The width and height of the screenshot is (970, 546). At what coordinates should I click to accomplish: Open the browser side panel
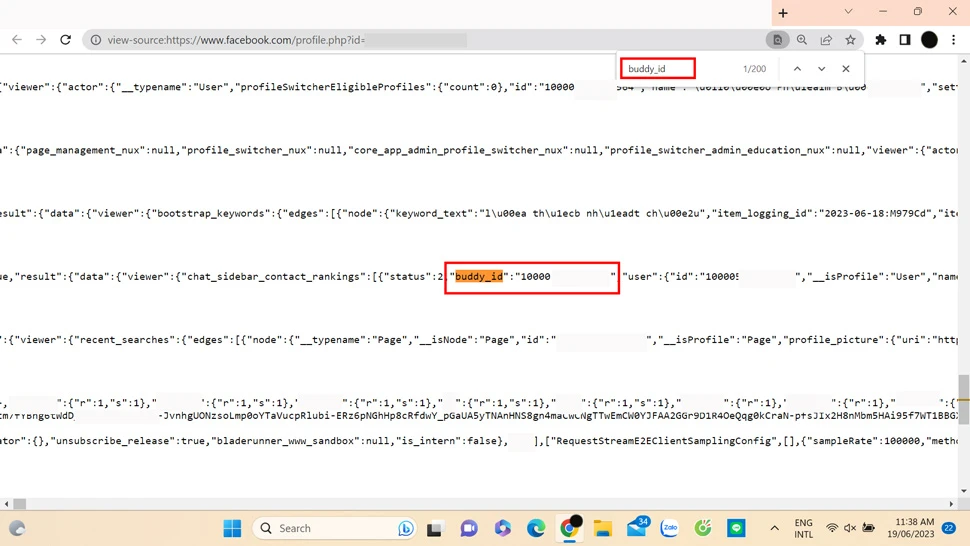tap(905, 40)
